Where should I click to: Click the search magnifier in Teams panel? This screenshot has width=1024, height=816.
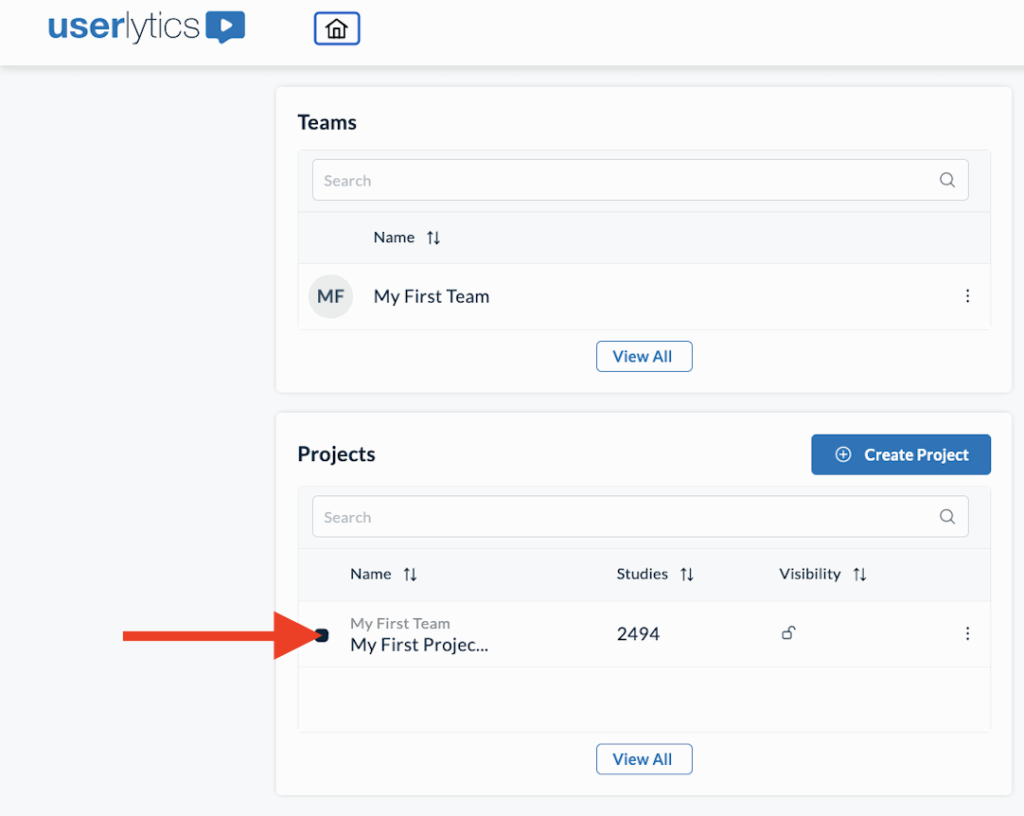946,180
